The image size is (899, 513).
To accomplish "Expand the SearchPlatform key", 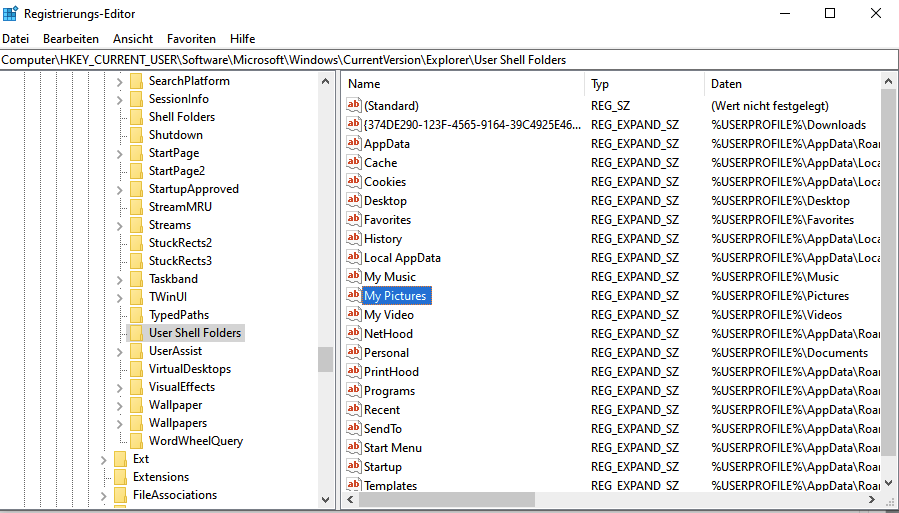I will 119,81.
